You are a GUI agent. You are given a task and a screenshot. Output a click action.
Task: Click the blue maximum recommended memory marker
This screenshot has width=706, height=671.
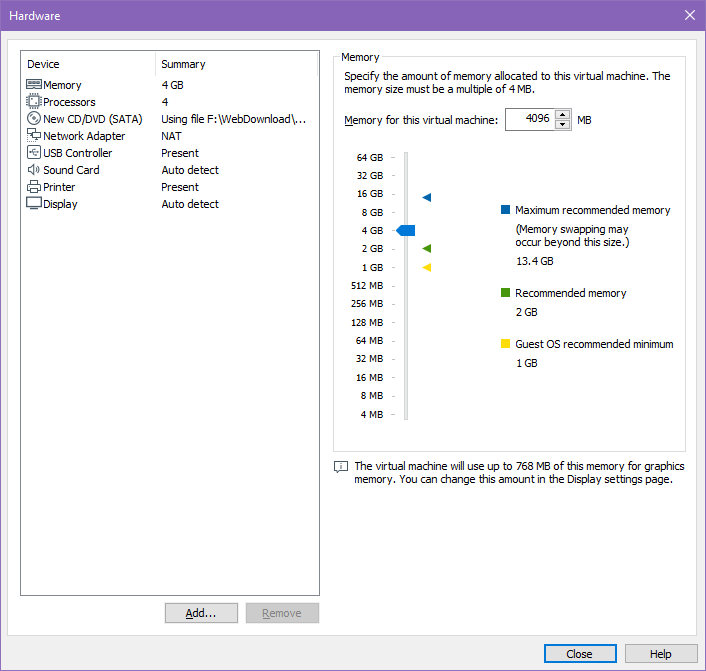click(x=427, y=197)
